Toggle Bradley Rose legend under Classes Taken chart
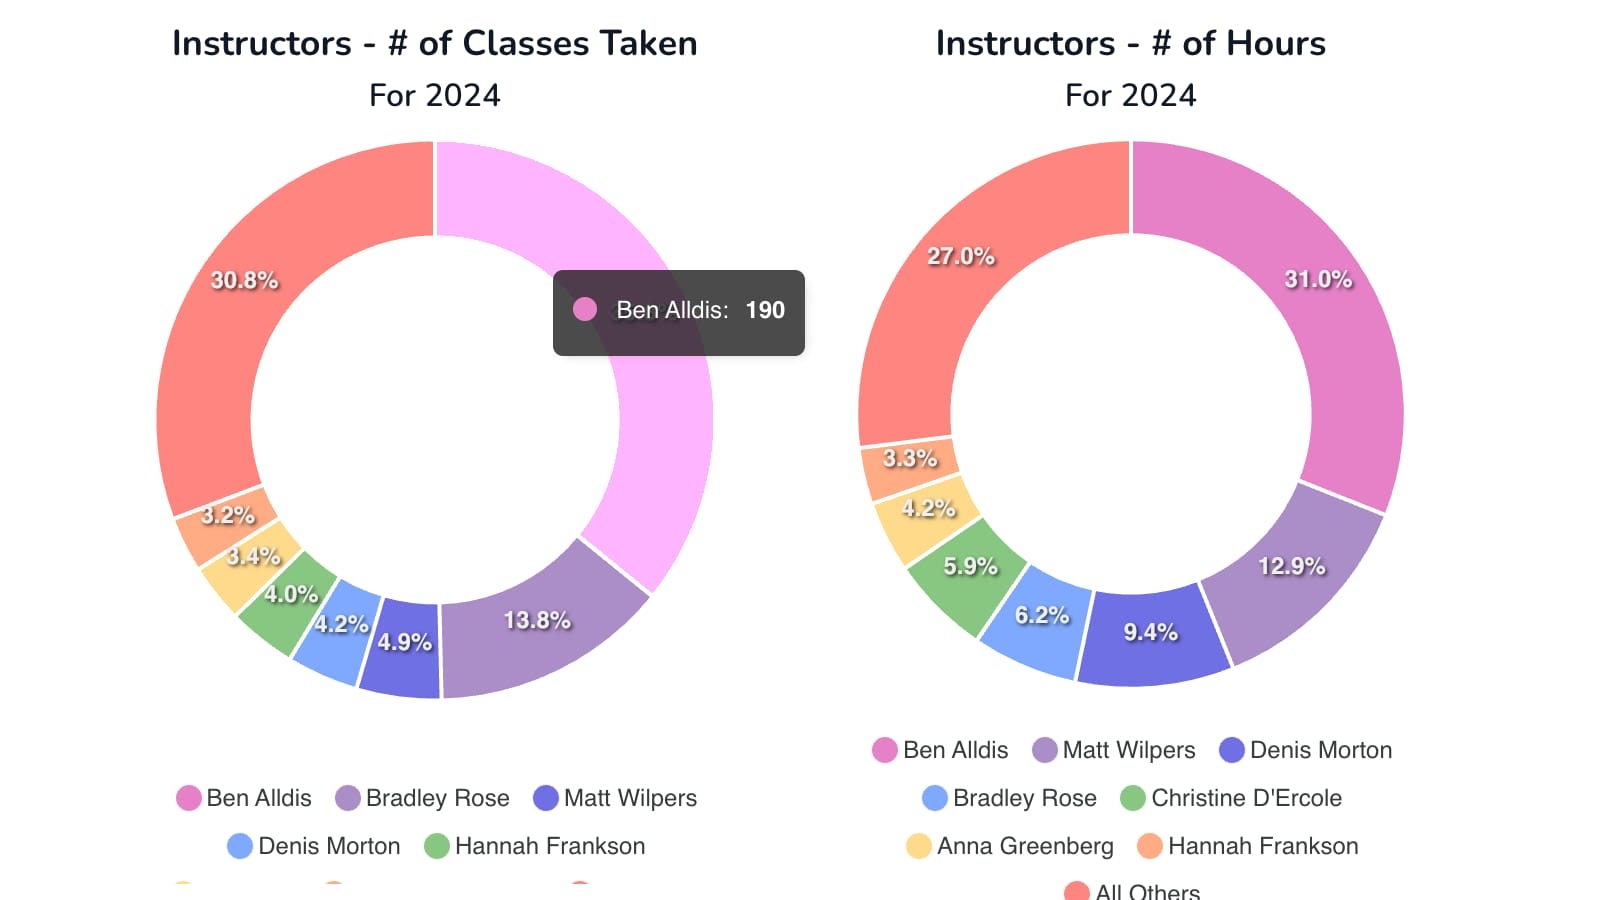Image resolution: width=1600 pixels, height=900 pixels. pos(423,798)
